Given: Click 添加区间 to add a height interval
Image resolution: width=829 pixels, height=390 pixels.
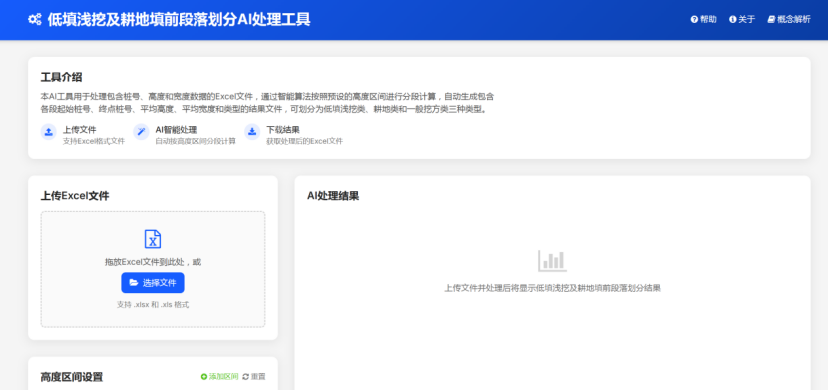Looking at the screenshot, I should pyautogui.click(x=219, y=377).
